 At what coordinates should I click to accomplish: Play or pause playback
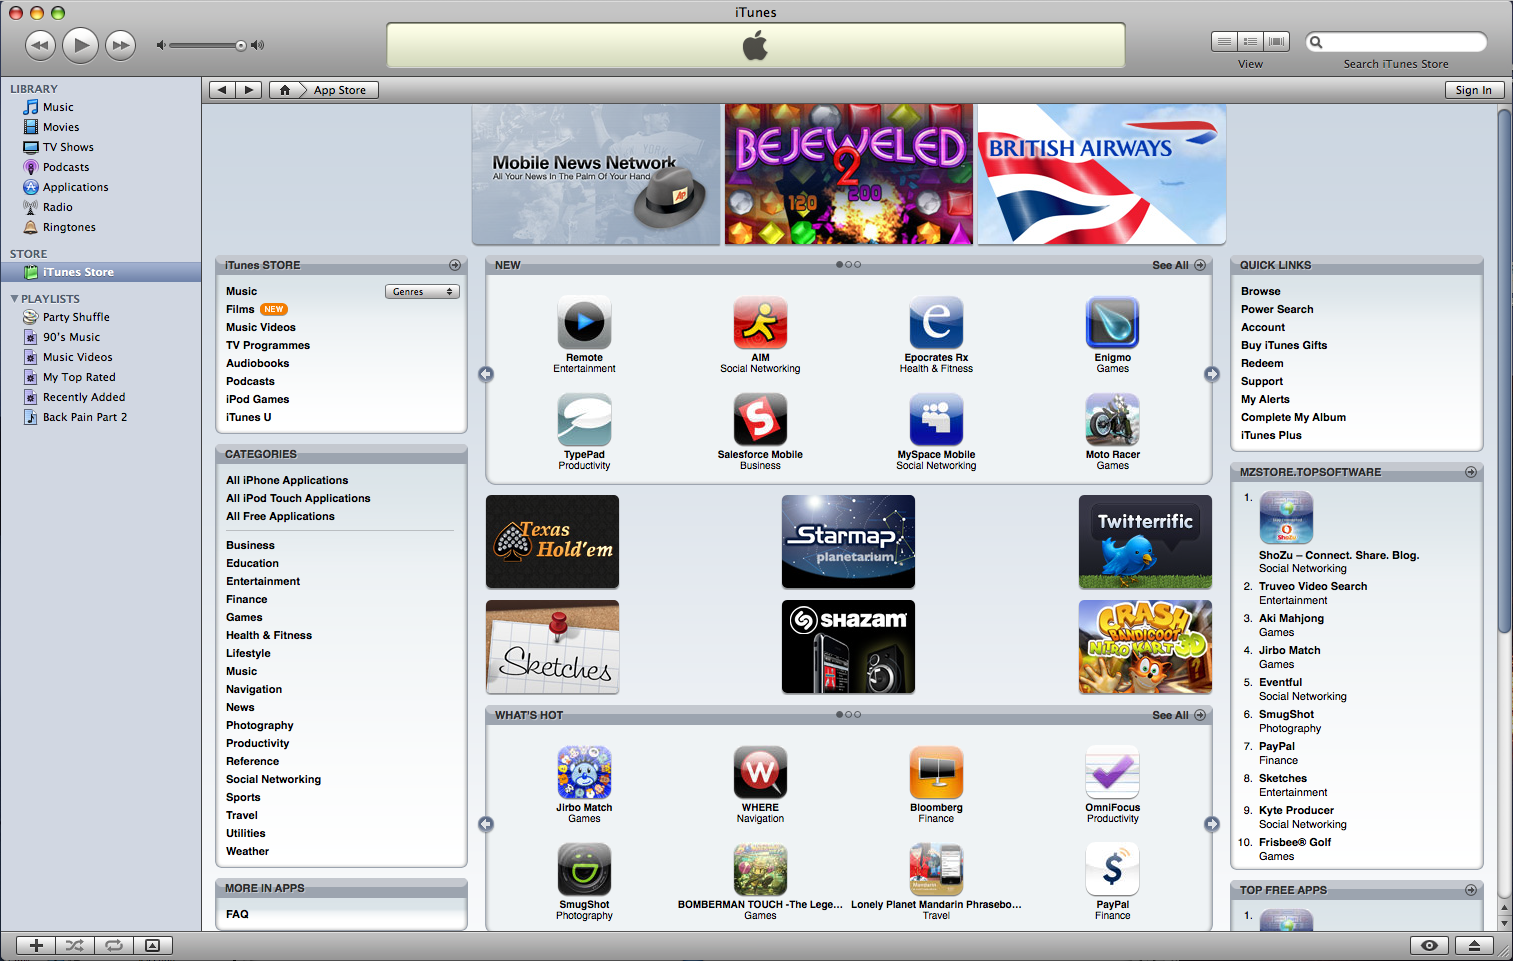80,44
